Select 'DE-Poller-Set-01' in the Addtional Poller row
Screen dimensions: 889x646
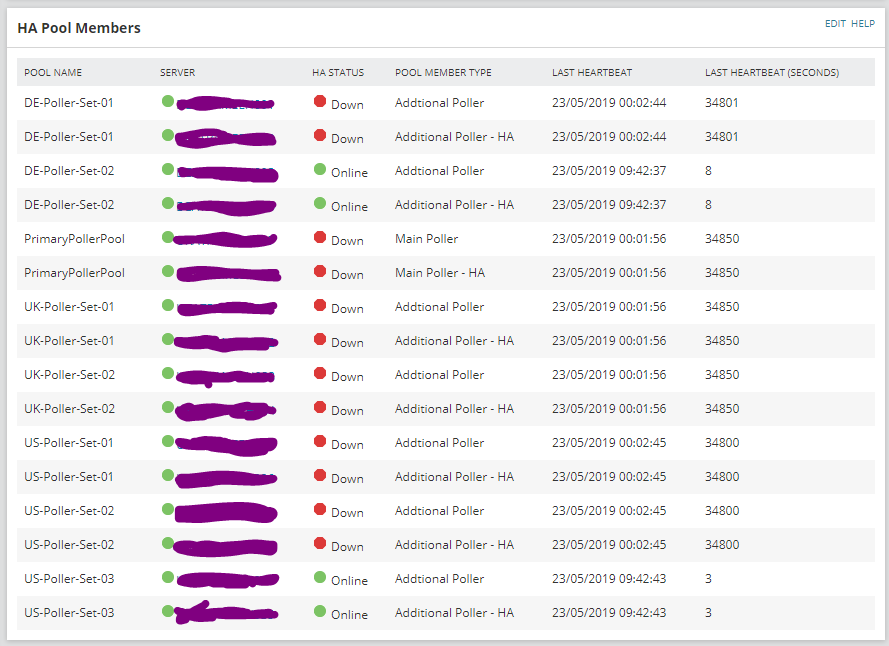tap(69, 103)
